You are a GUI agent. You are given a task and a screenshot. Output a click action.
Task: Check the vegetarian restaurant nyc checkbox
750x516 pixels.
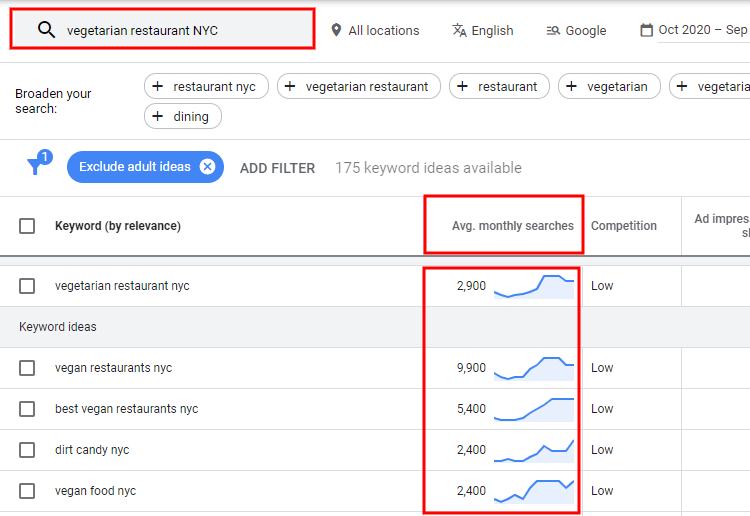pyautogui.click(x=27, y=286)
